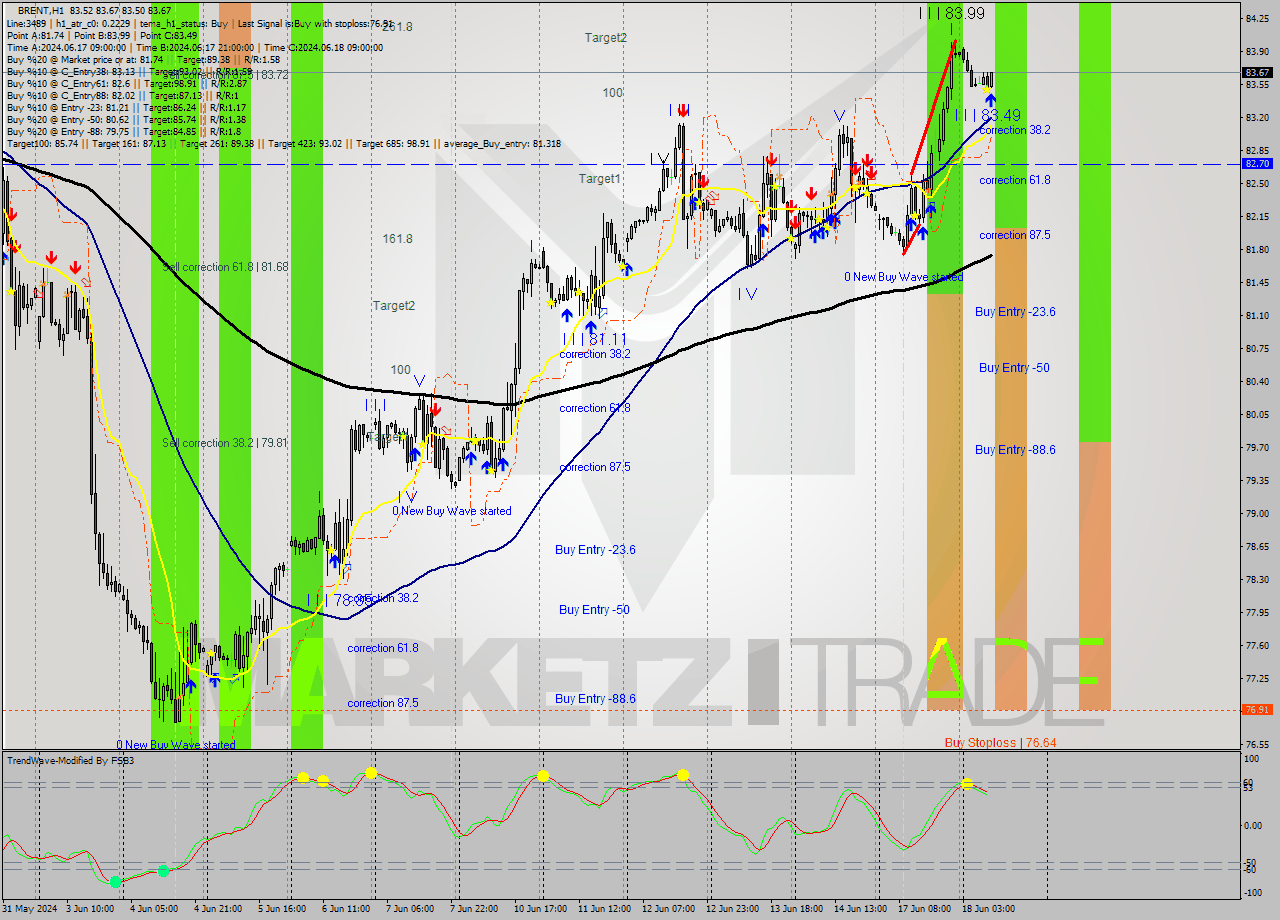Select the 0.00 indicator scale label
The height and width of the screenshot is (920, 1280).
pyautogui.click(x=1254, y=825)
